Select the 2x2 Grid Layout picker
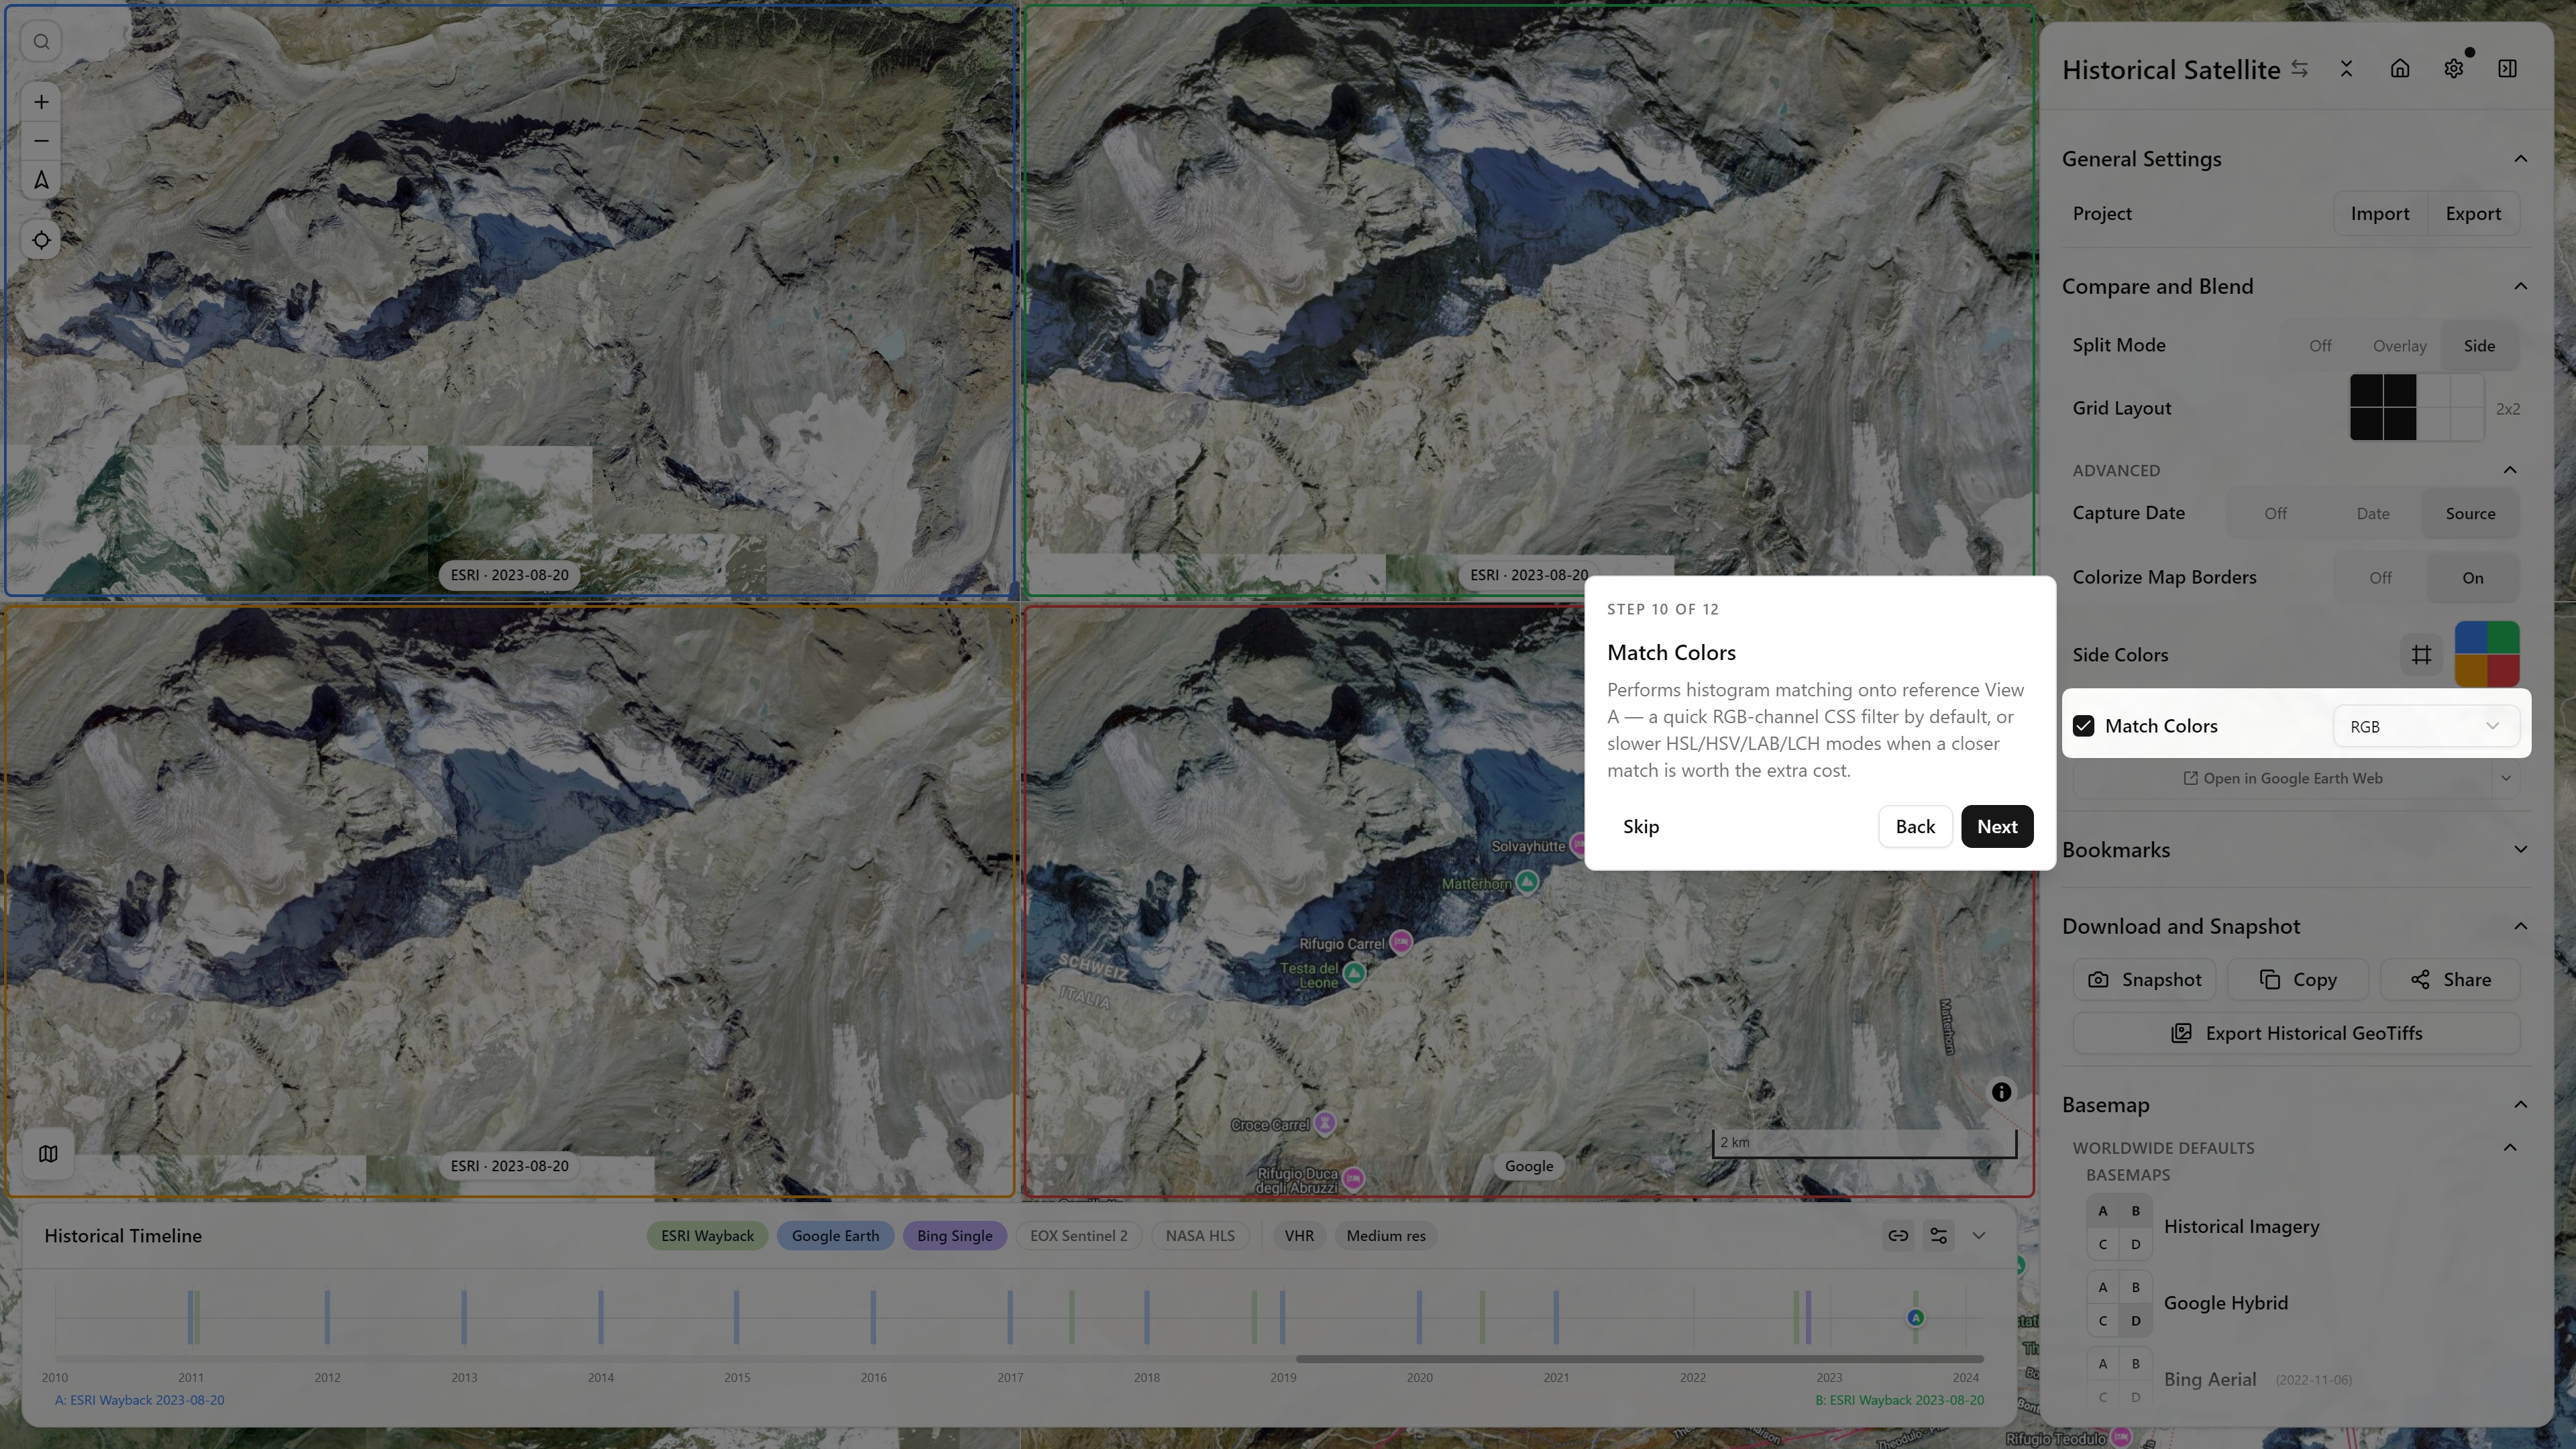This screenshot has height=1449, width=2576. [x=2417, y=408]
